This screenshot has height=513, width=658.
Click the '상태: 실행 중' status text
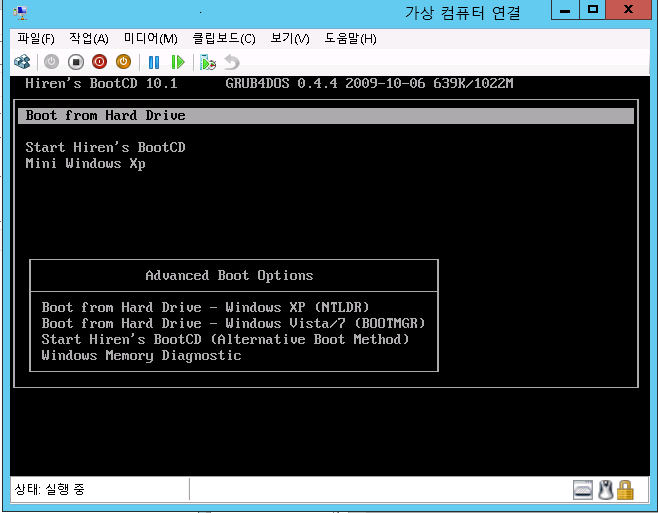point(50,489)
